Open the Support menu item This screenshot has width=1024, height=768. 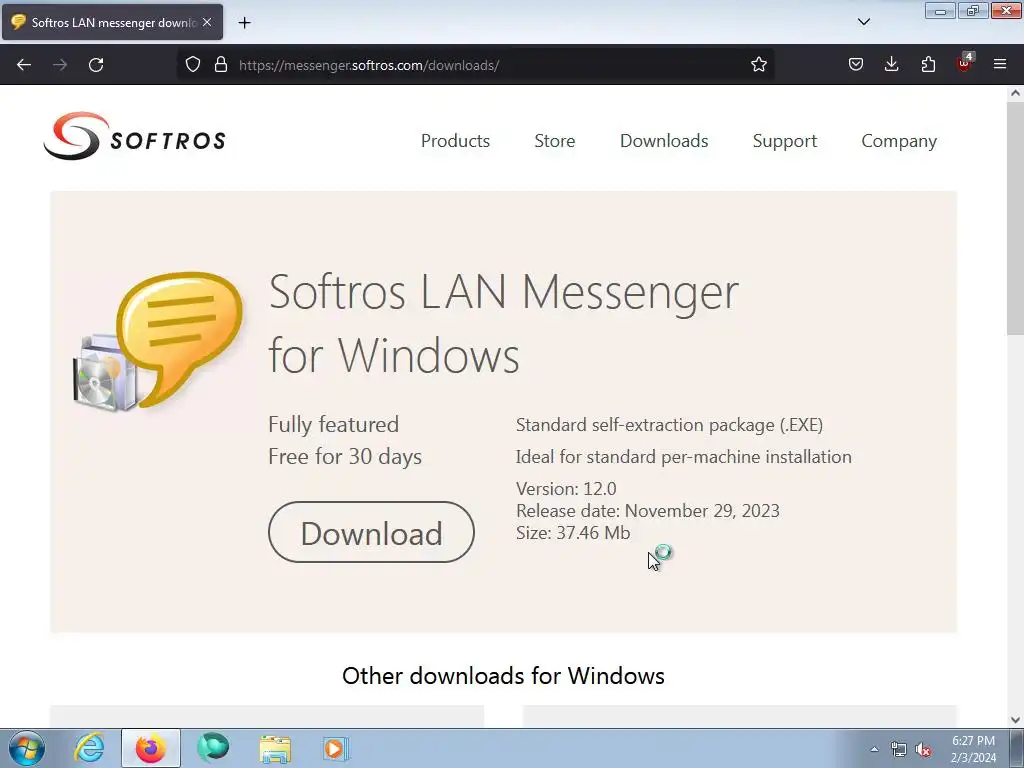point(784,141)
